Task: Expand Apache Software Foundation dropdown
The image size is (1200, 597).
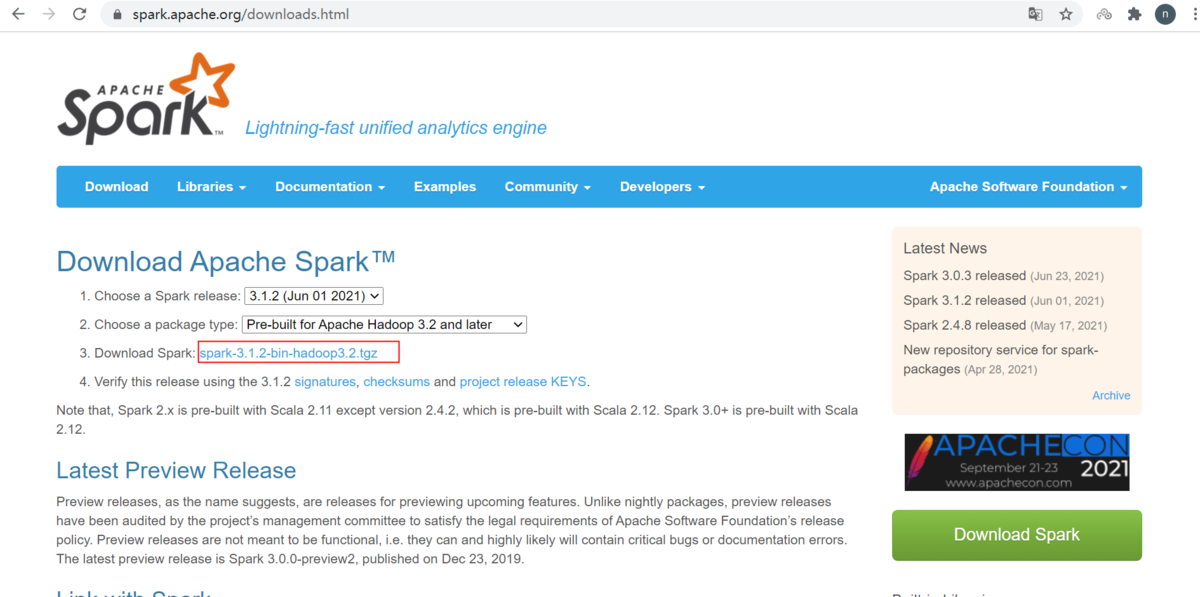Action: tap(1028, 187)
